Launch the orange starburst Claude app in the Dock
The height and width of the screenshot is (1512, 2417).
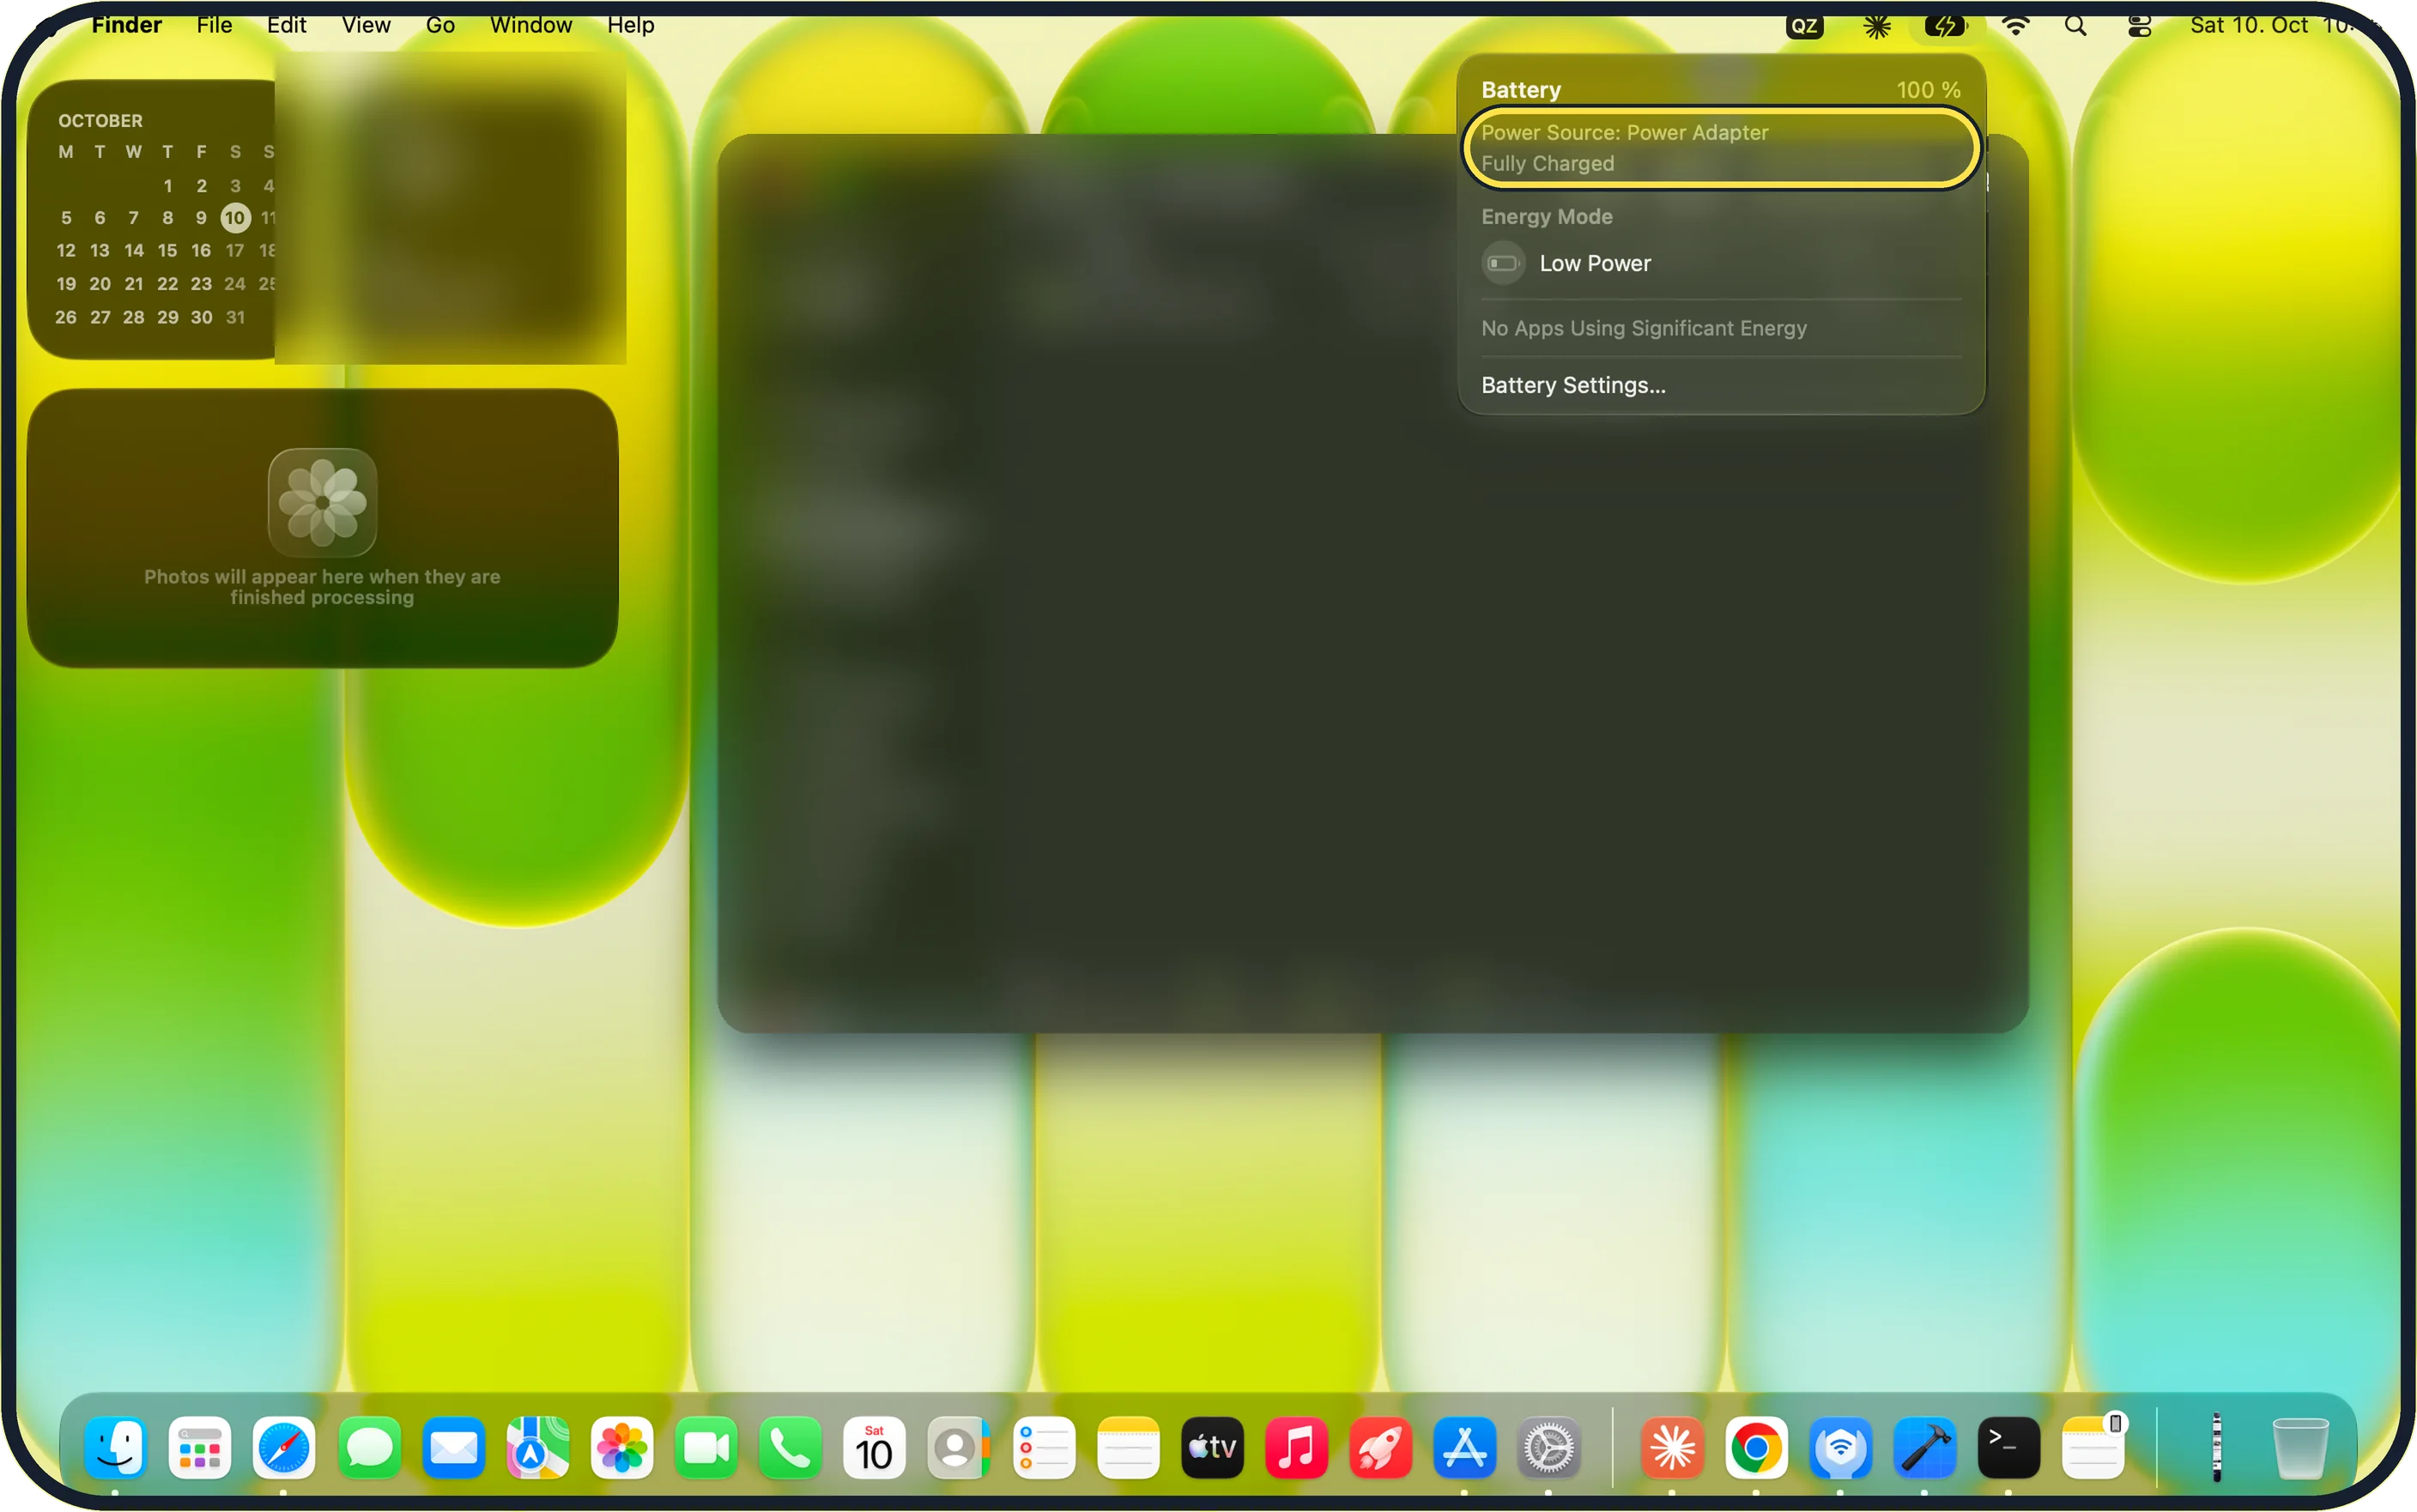point(1672,1447)
